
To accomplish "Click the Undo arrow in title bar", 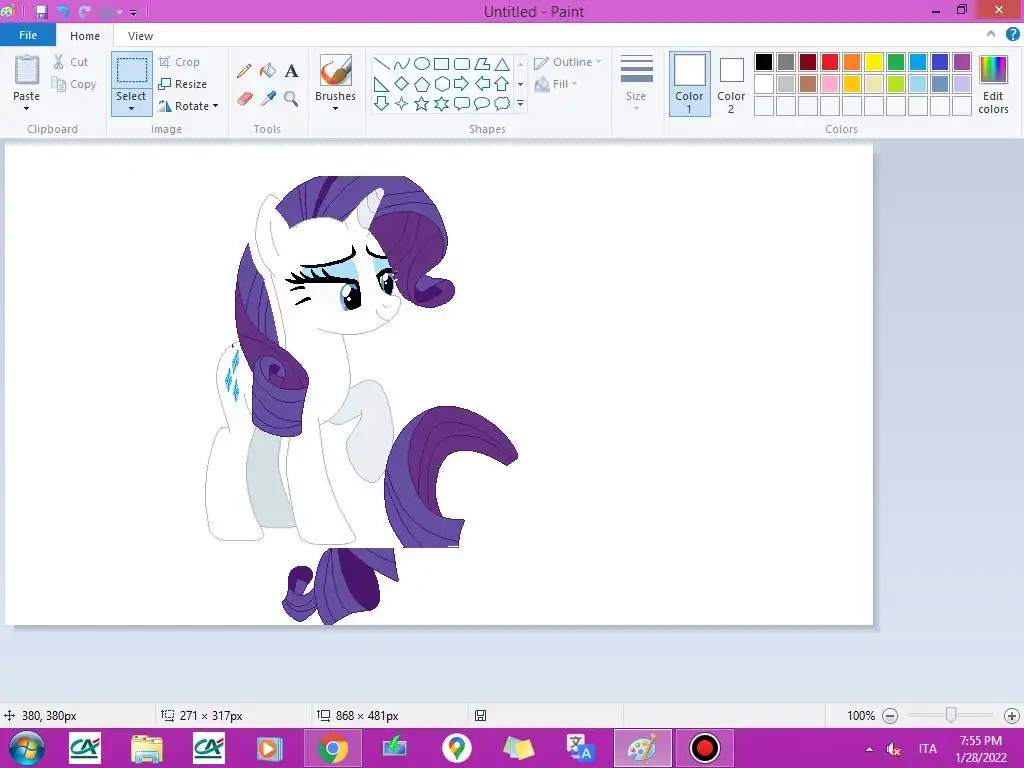I will [63, 12].
